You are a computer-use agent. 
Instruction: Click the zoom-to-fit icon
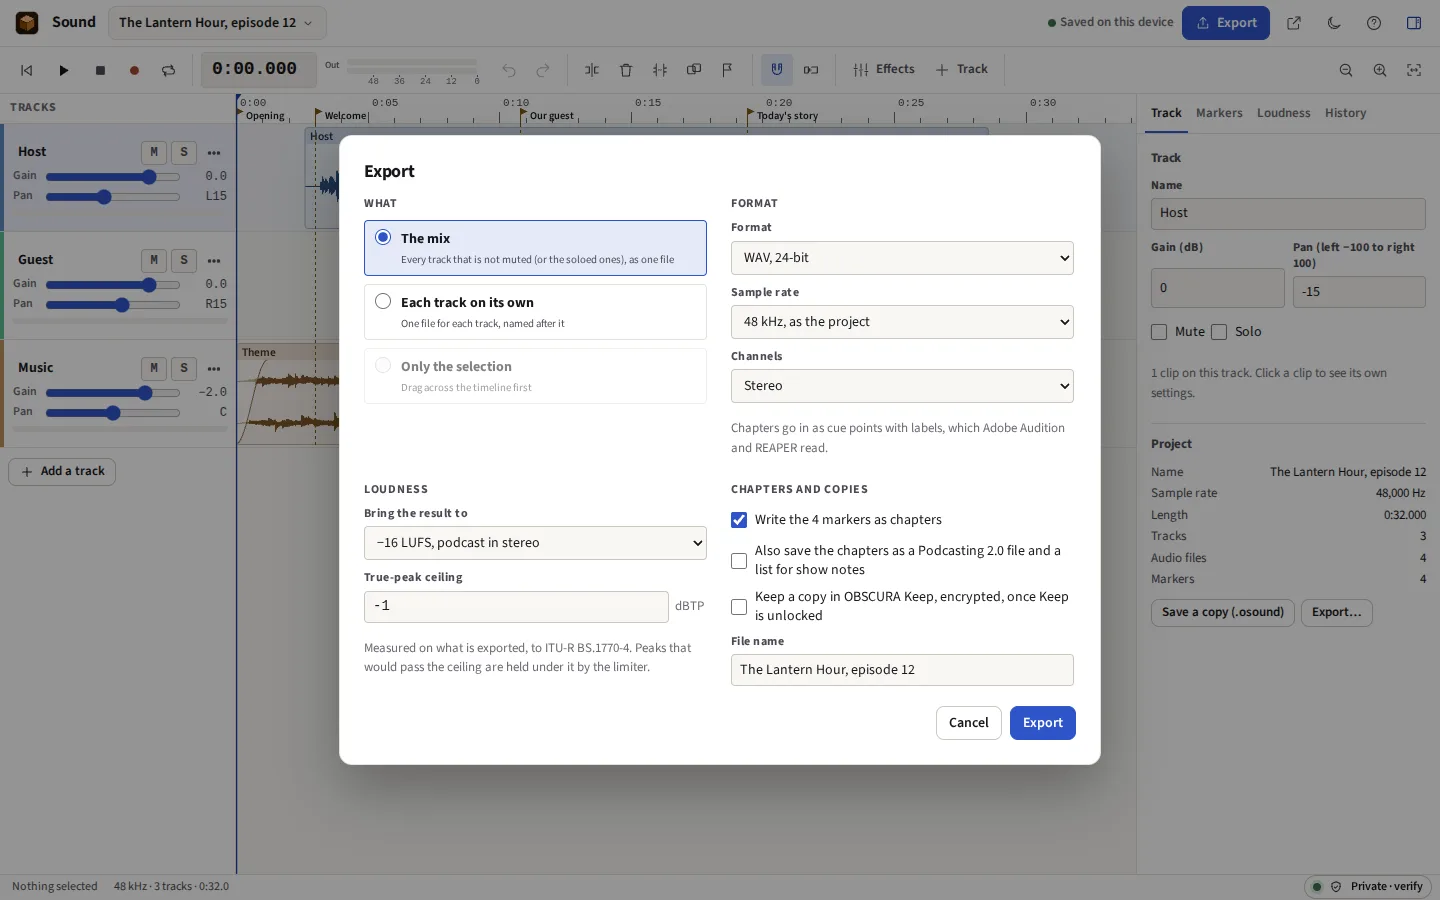(1414, 70)
